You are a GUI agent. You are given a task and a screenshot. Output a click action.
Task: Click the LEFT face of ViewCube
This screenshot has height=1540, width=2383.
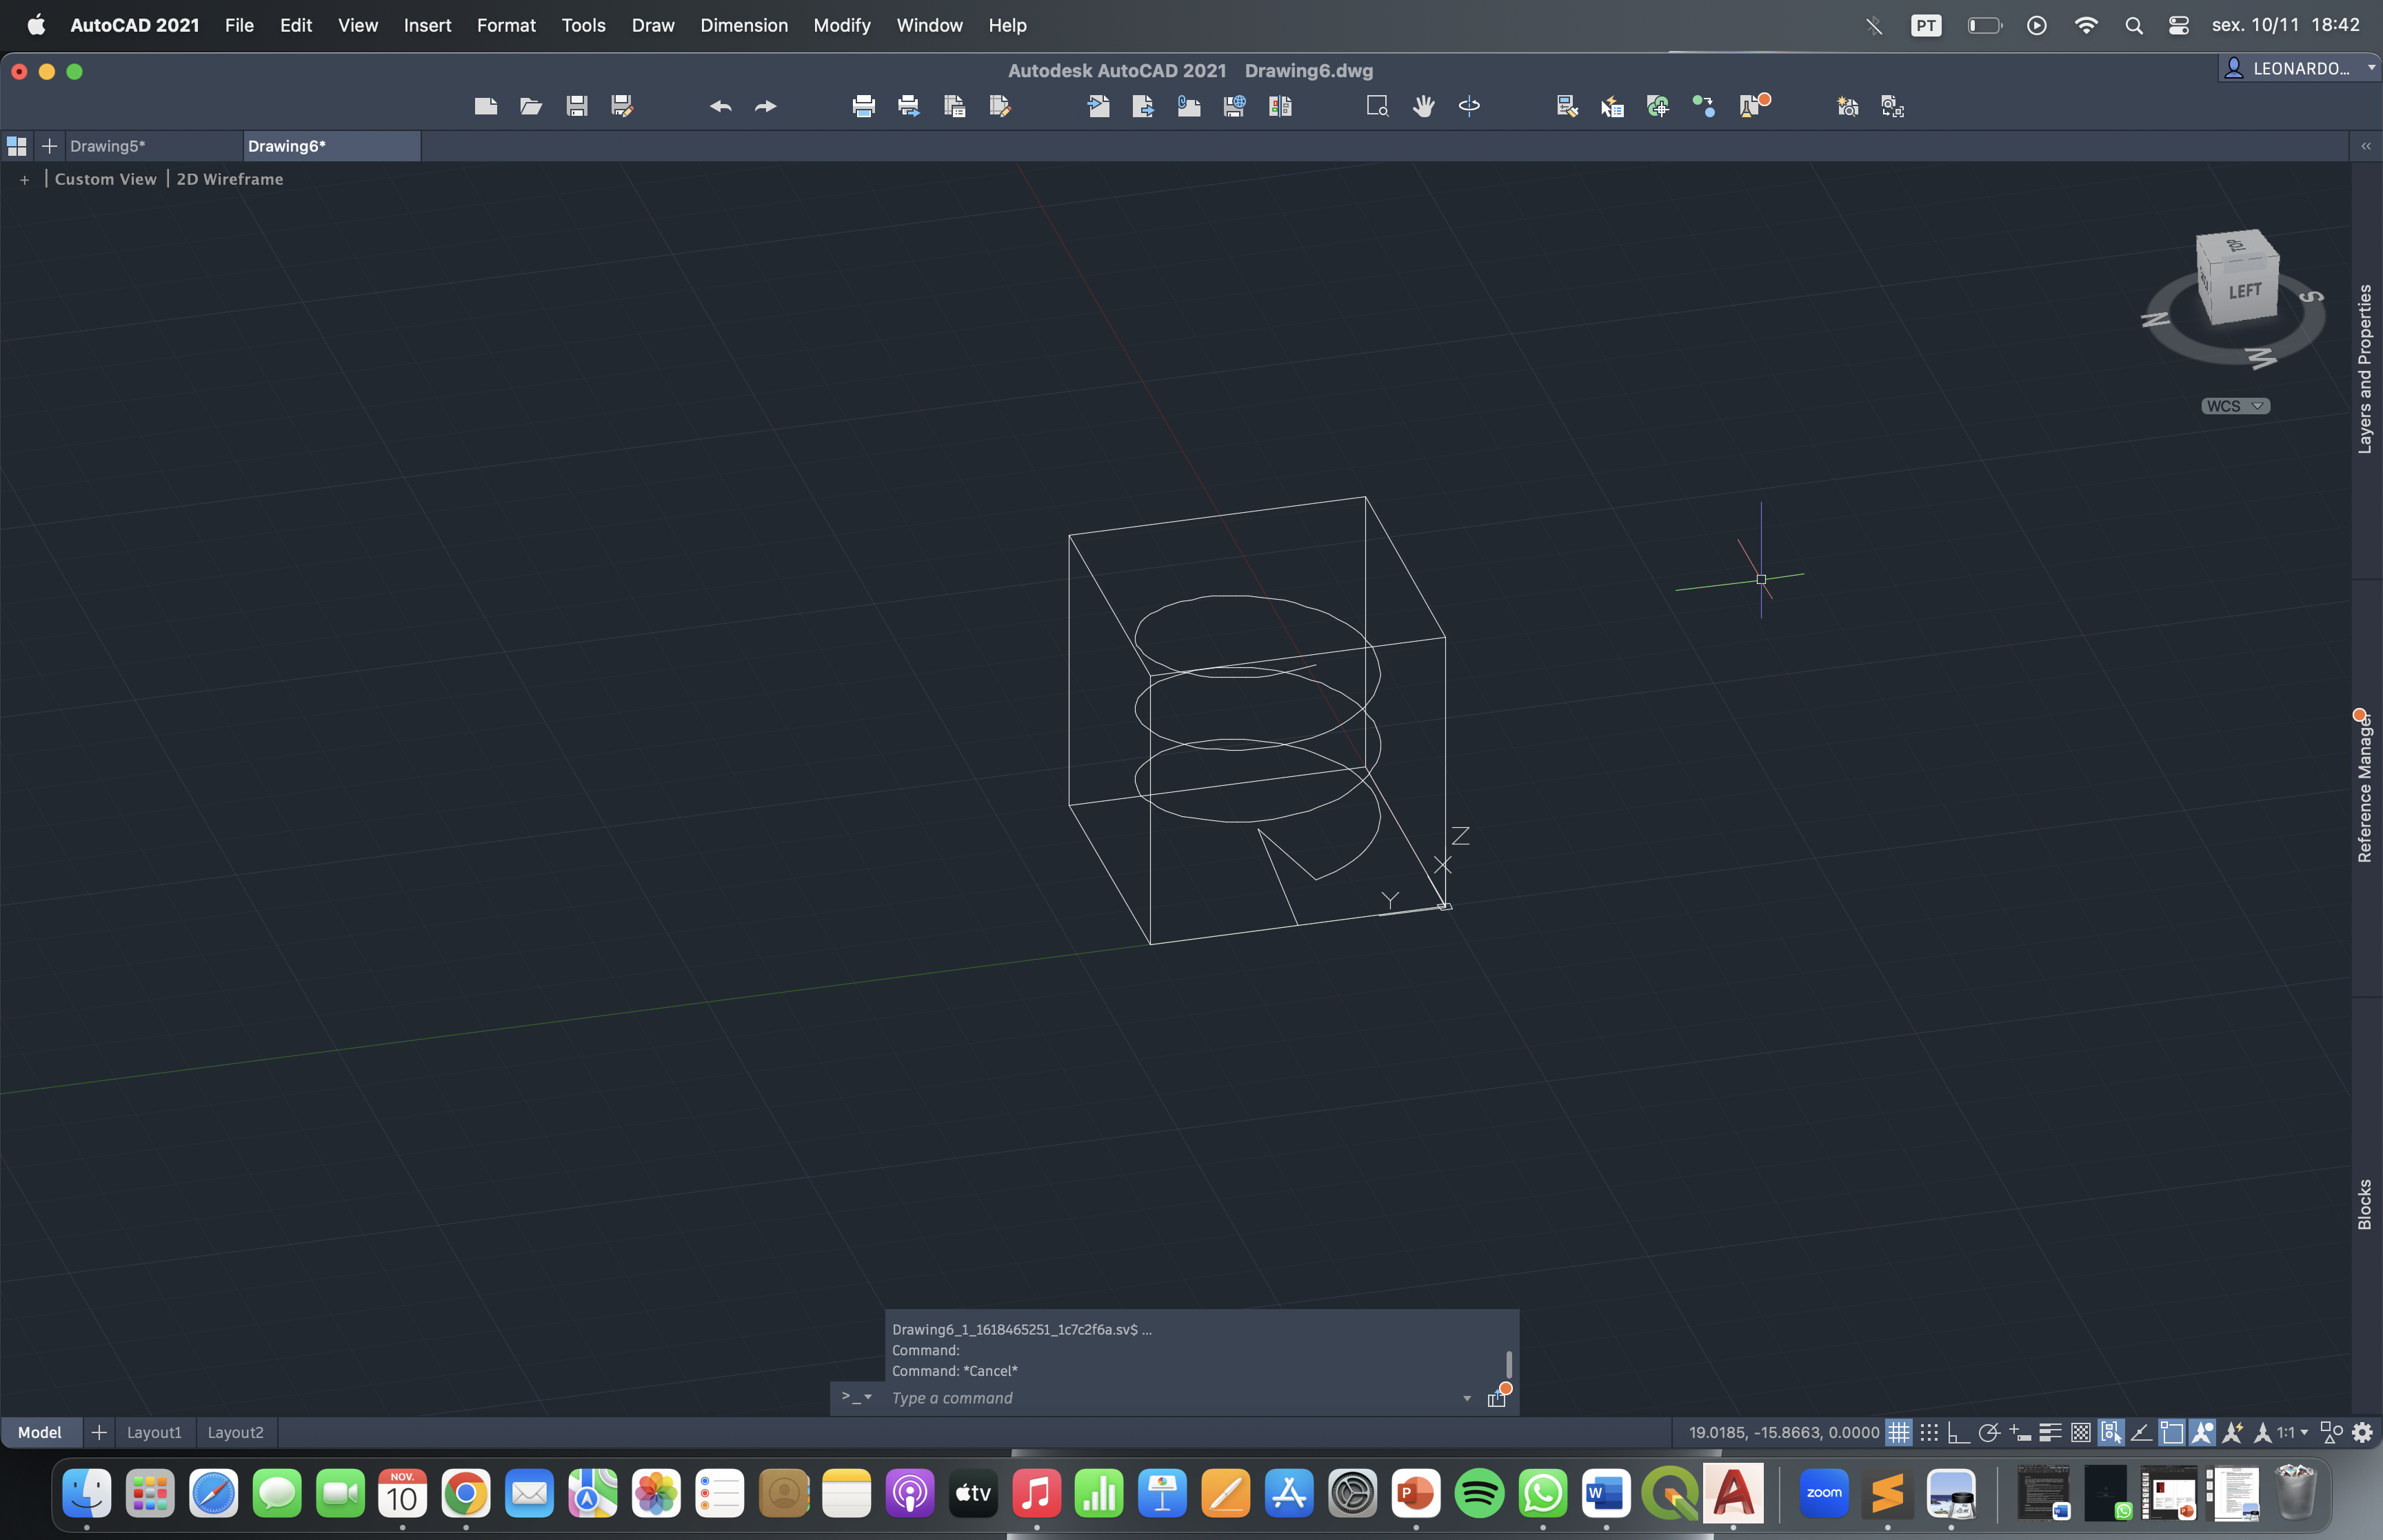click(x=2245, y=291)
